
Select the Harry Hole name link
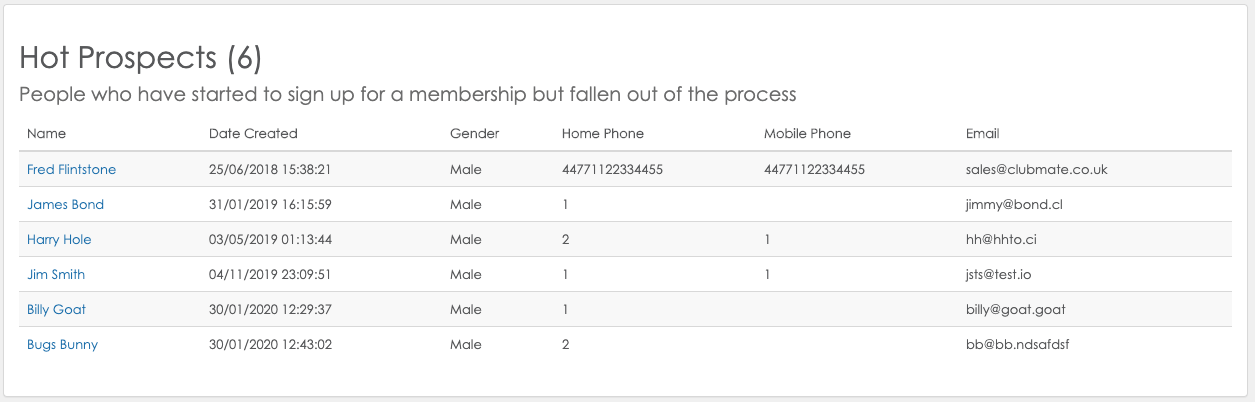pos(59,240)
